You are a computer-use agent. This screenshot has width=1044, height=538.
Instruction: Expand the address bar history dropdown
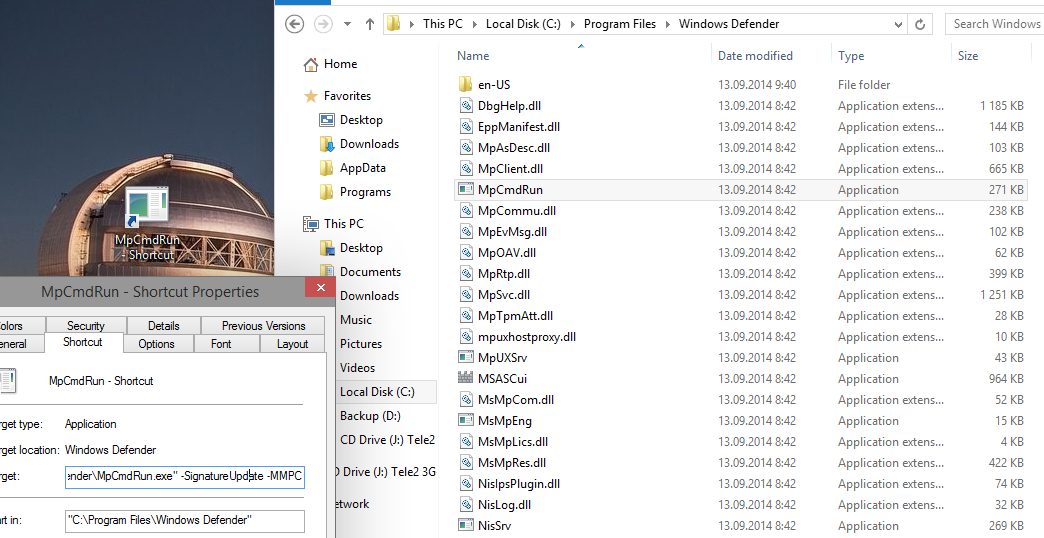coord(898,24)
